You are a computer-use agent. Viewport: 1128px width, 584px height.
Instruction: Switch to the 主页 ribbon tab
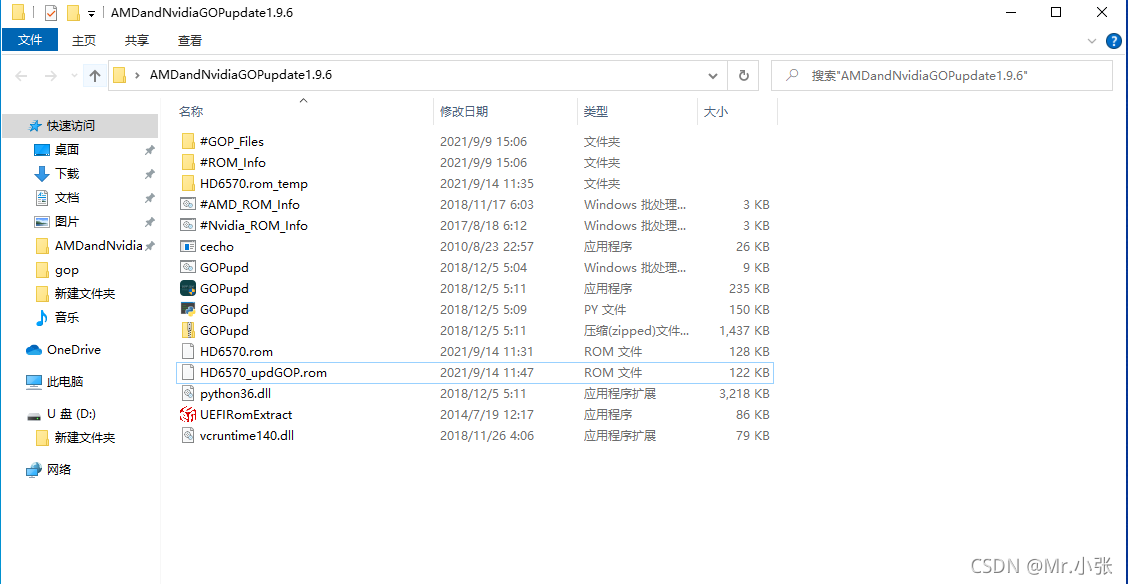tap(84, 41)
